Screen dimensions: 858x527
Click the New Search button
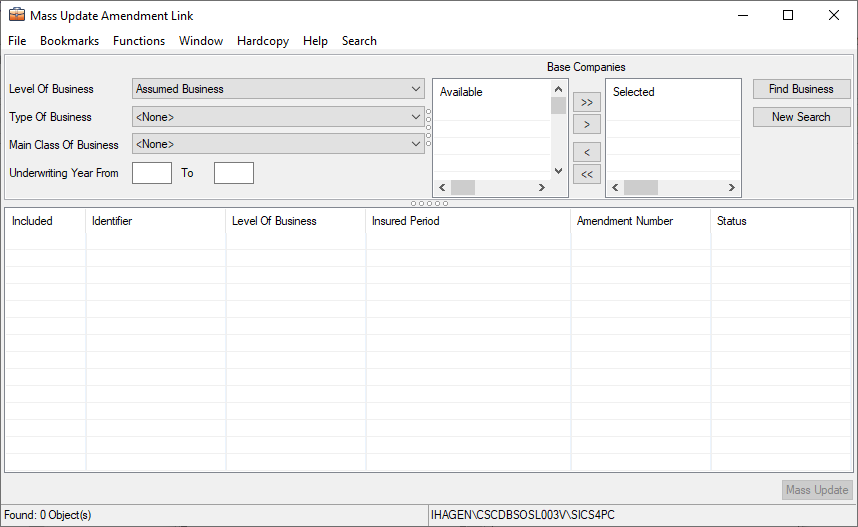click(x=801, y=117)
